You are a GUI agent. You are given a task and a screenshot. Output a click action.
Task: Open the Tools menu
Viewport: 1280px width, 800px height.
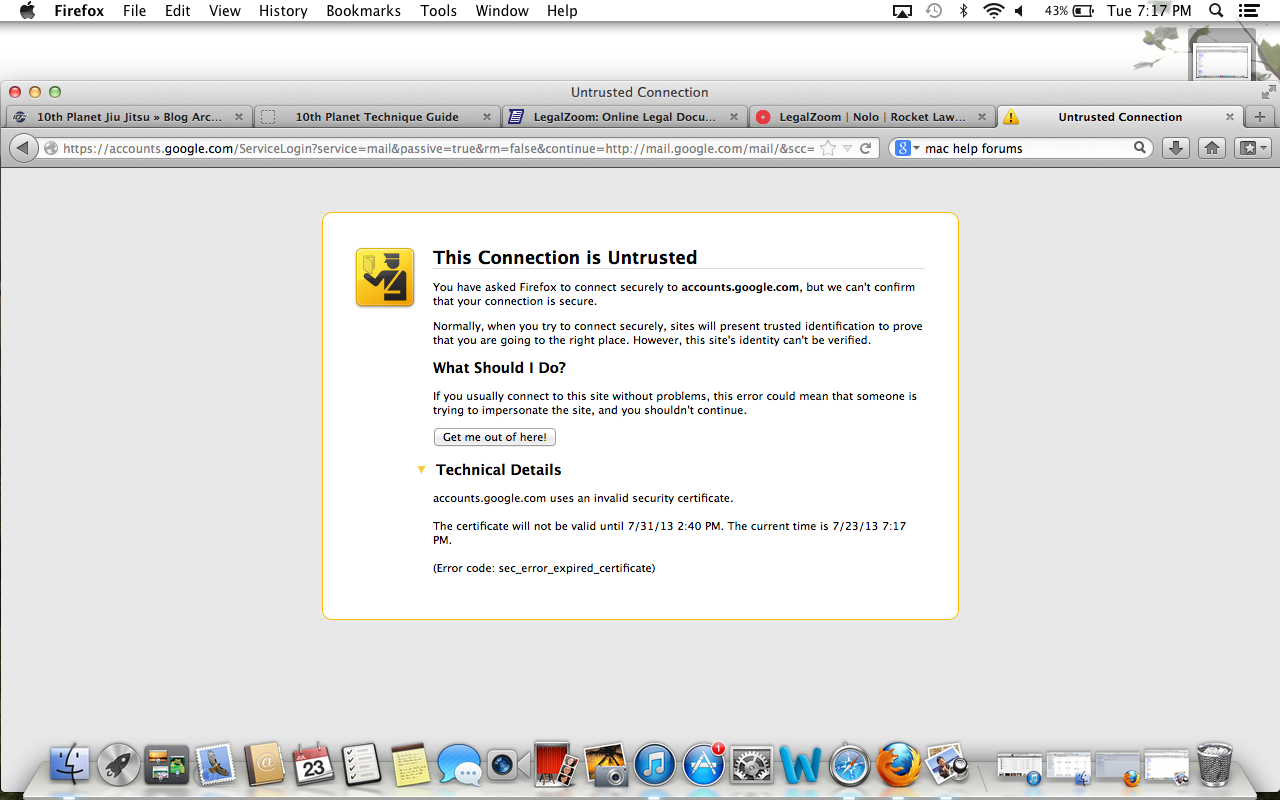pyautogui.click(x=438, y=11)
